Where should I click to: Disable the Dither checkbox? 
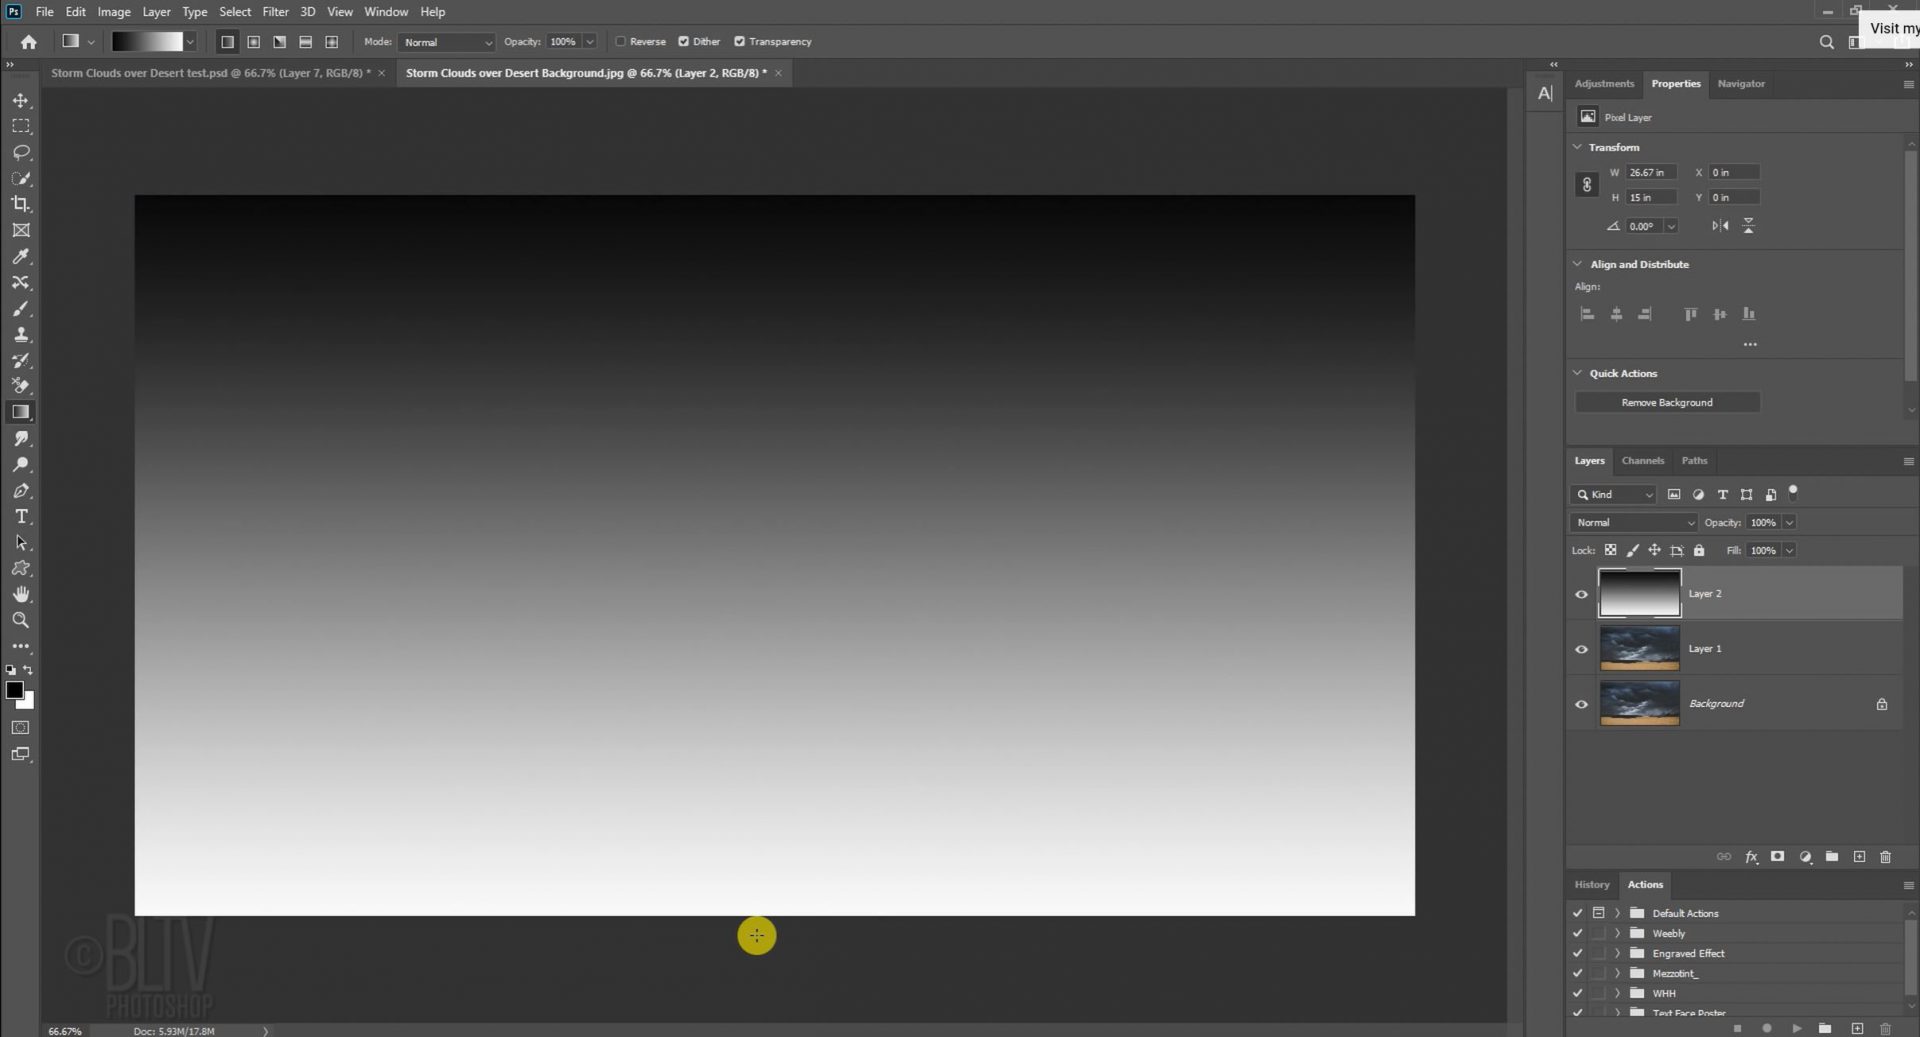tap(684, 41)
